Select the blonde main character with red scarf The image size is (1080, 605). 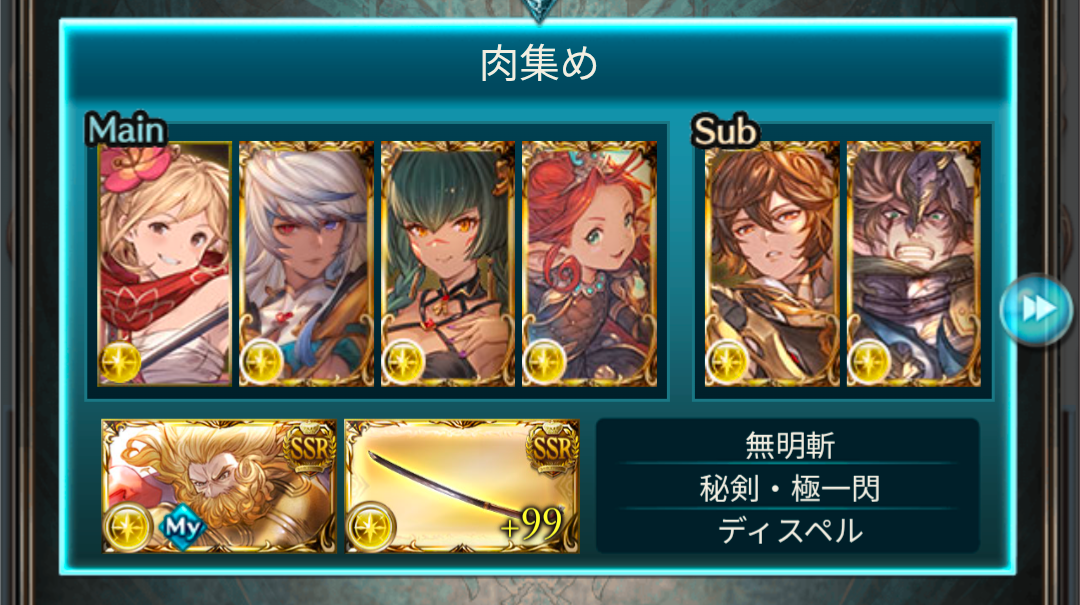pos(165,263)
